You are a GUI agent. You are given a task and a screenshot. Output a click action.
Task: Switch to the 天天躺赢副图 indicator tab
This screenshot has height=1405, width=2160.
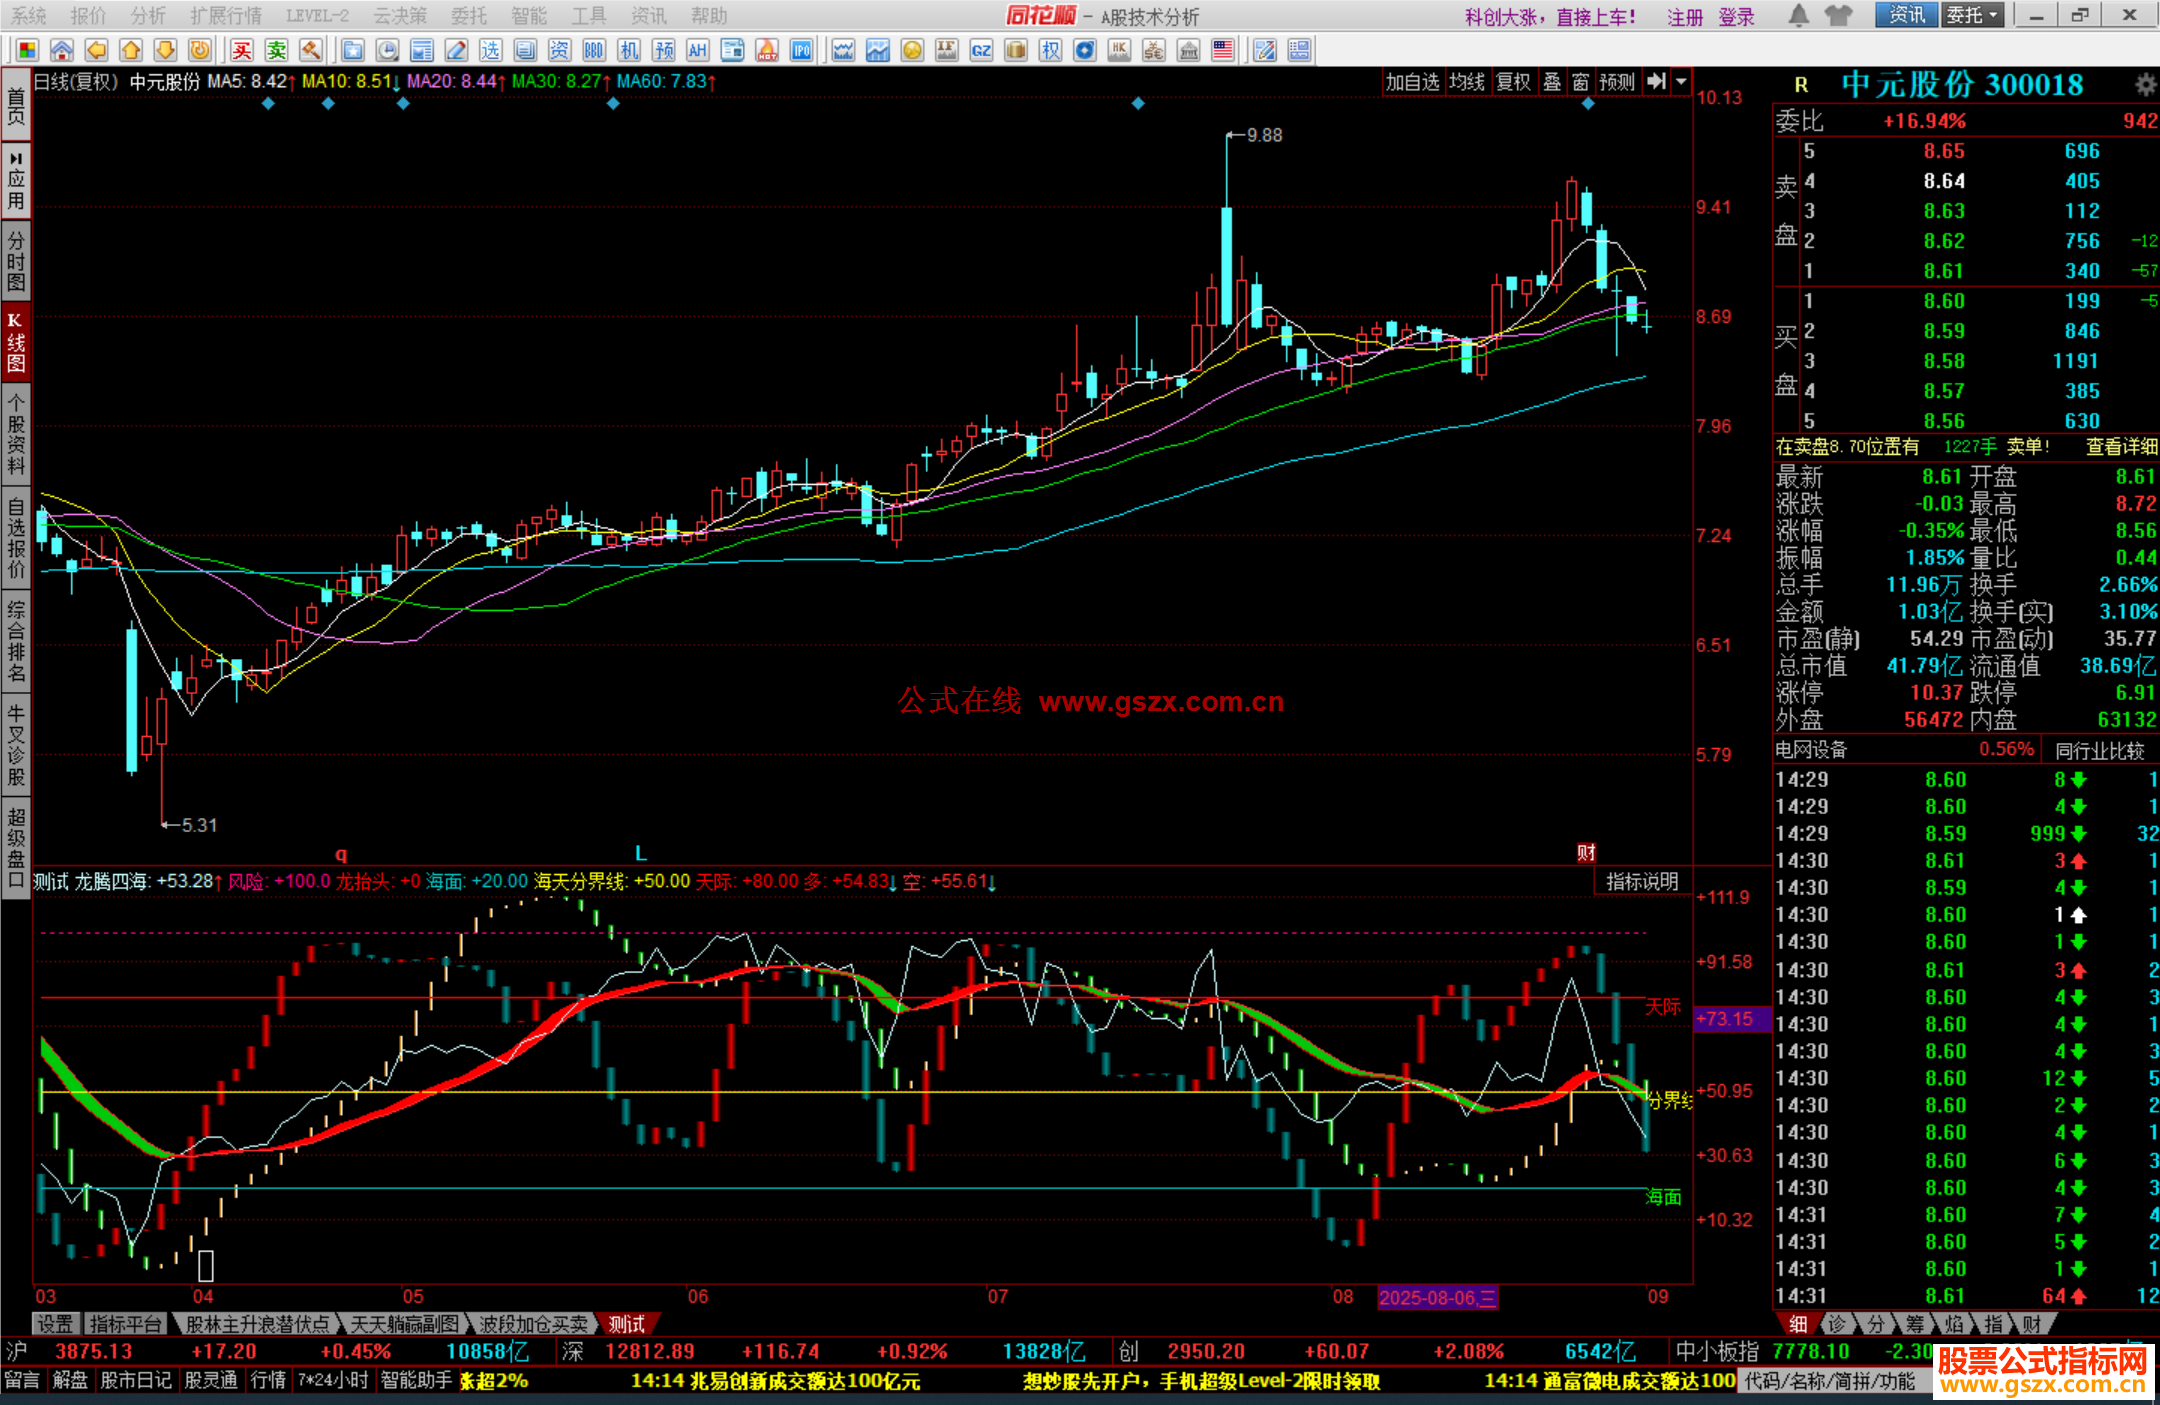point(404,1324)
